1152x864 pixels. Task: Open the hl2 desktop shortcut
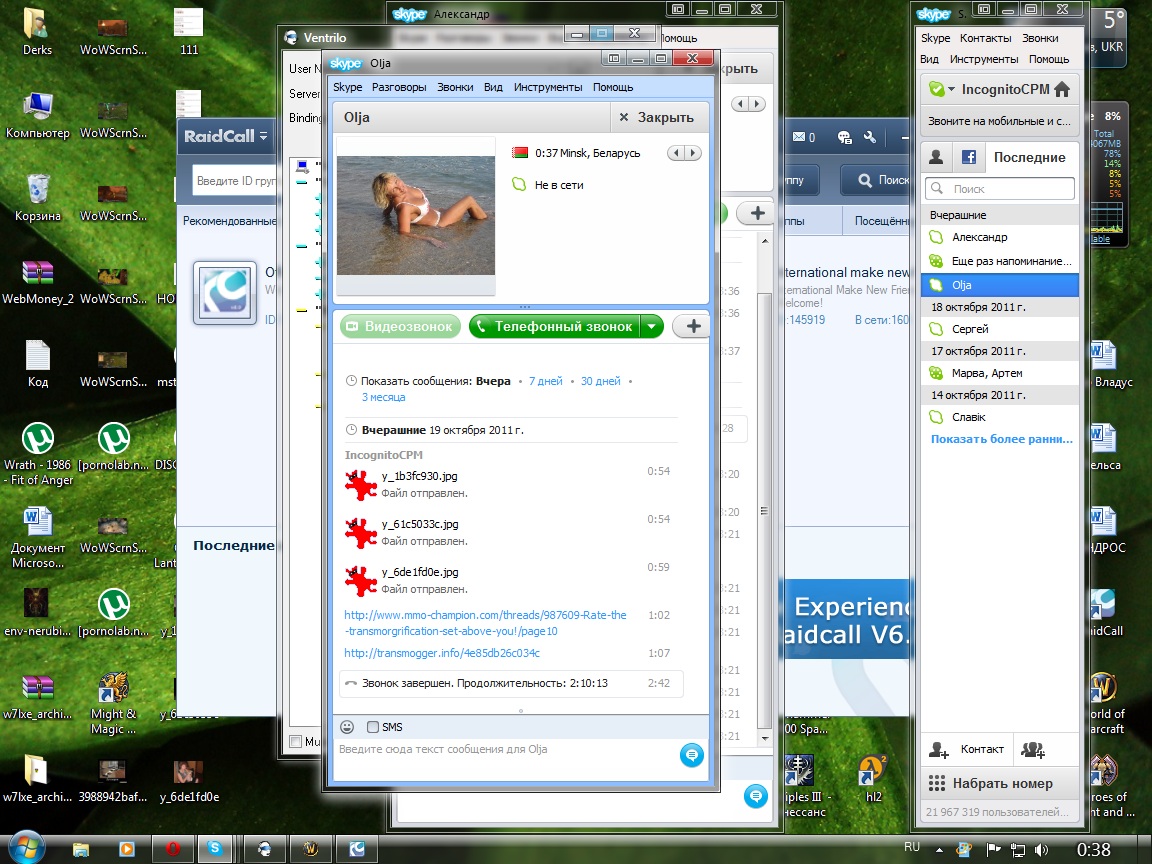click(x=873, y=779)
